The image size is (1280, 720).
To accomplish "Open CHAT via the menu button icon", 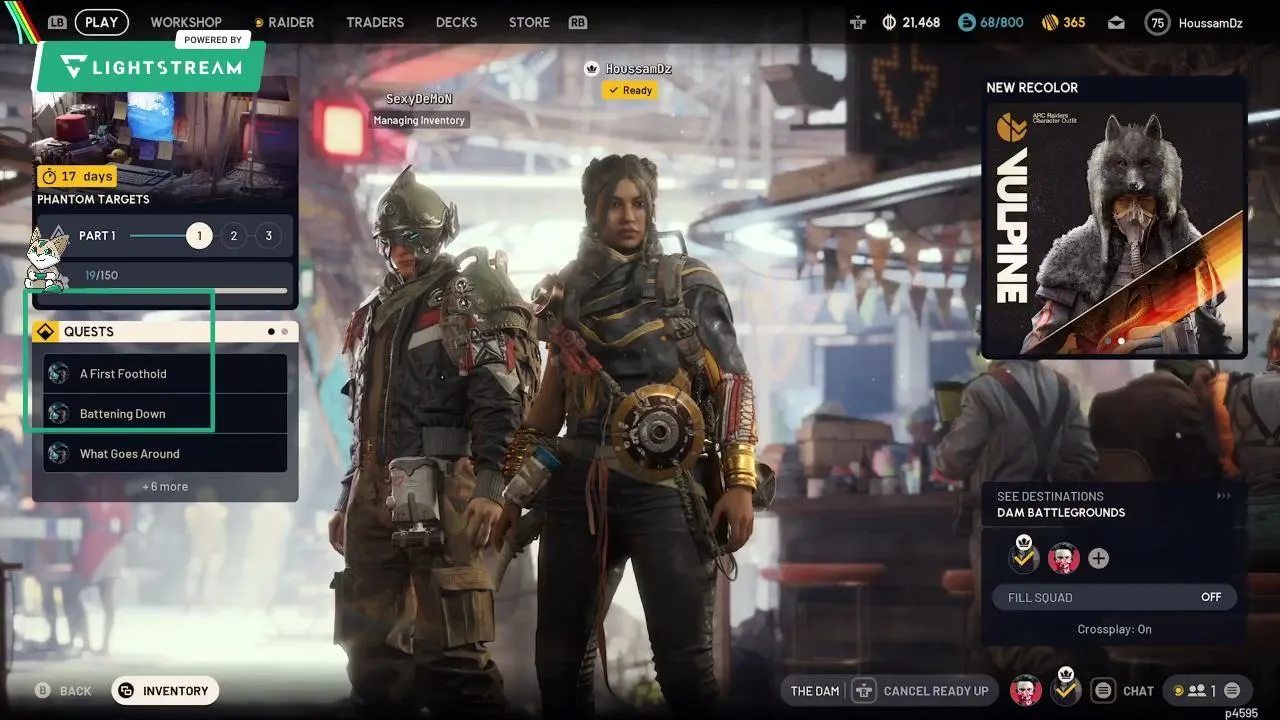I will [x=1102, y=691].
